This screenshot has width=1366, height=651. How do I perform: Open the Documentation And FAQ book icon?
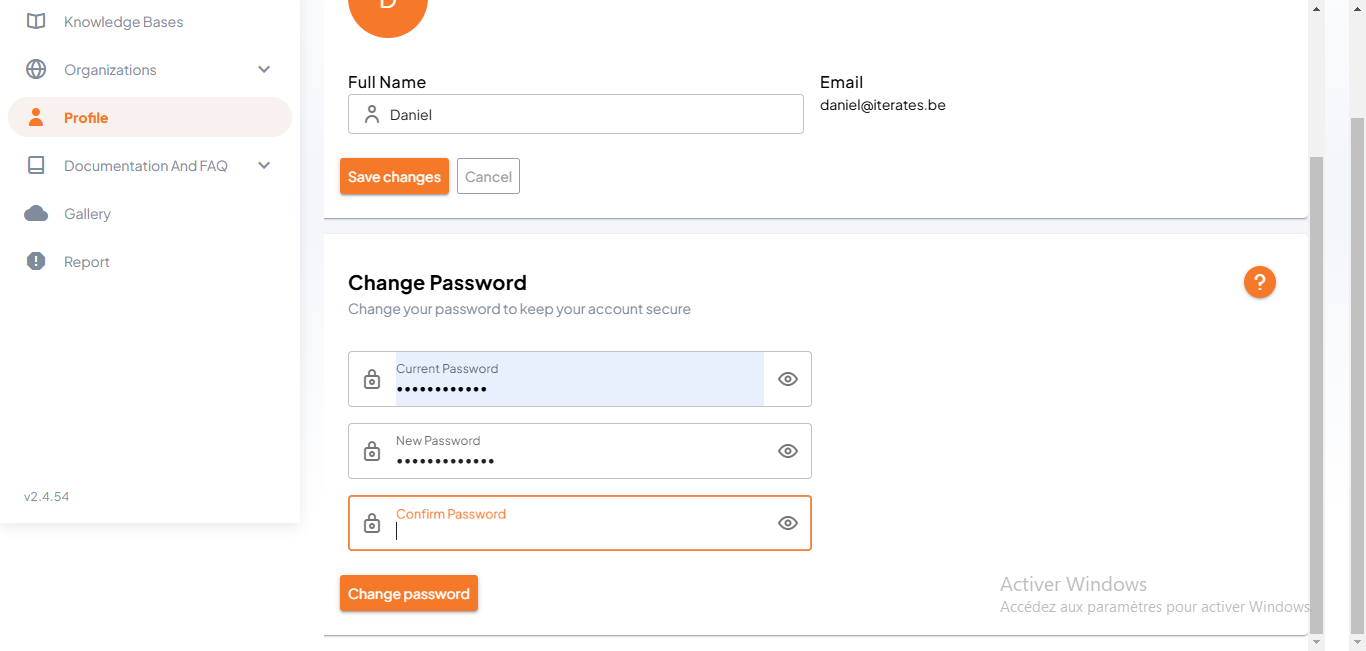[x=36, y=165]
